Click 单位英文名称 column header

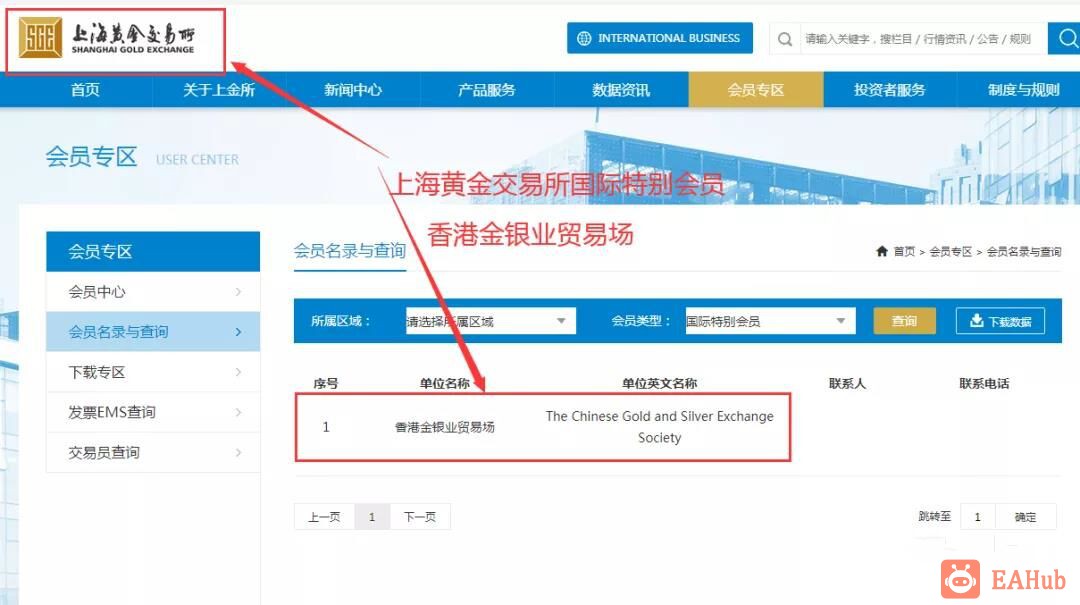click(x=660, y=383)
